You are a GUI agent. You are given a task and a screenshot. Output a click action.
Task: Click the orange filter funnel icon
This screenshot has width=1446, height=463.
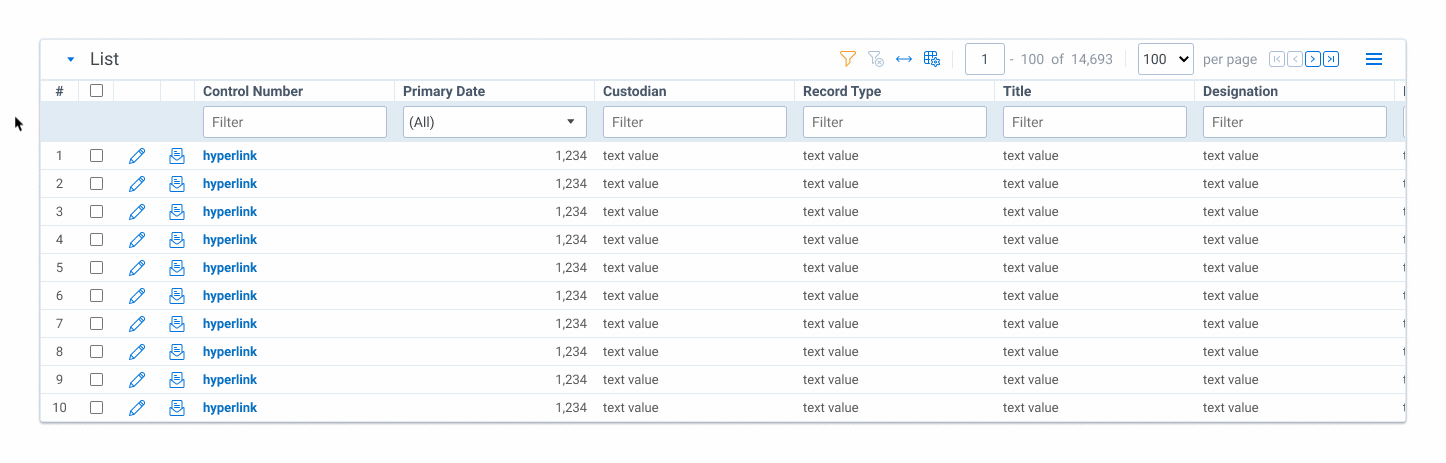point(848,59)
